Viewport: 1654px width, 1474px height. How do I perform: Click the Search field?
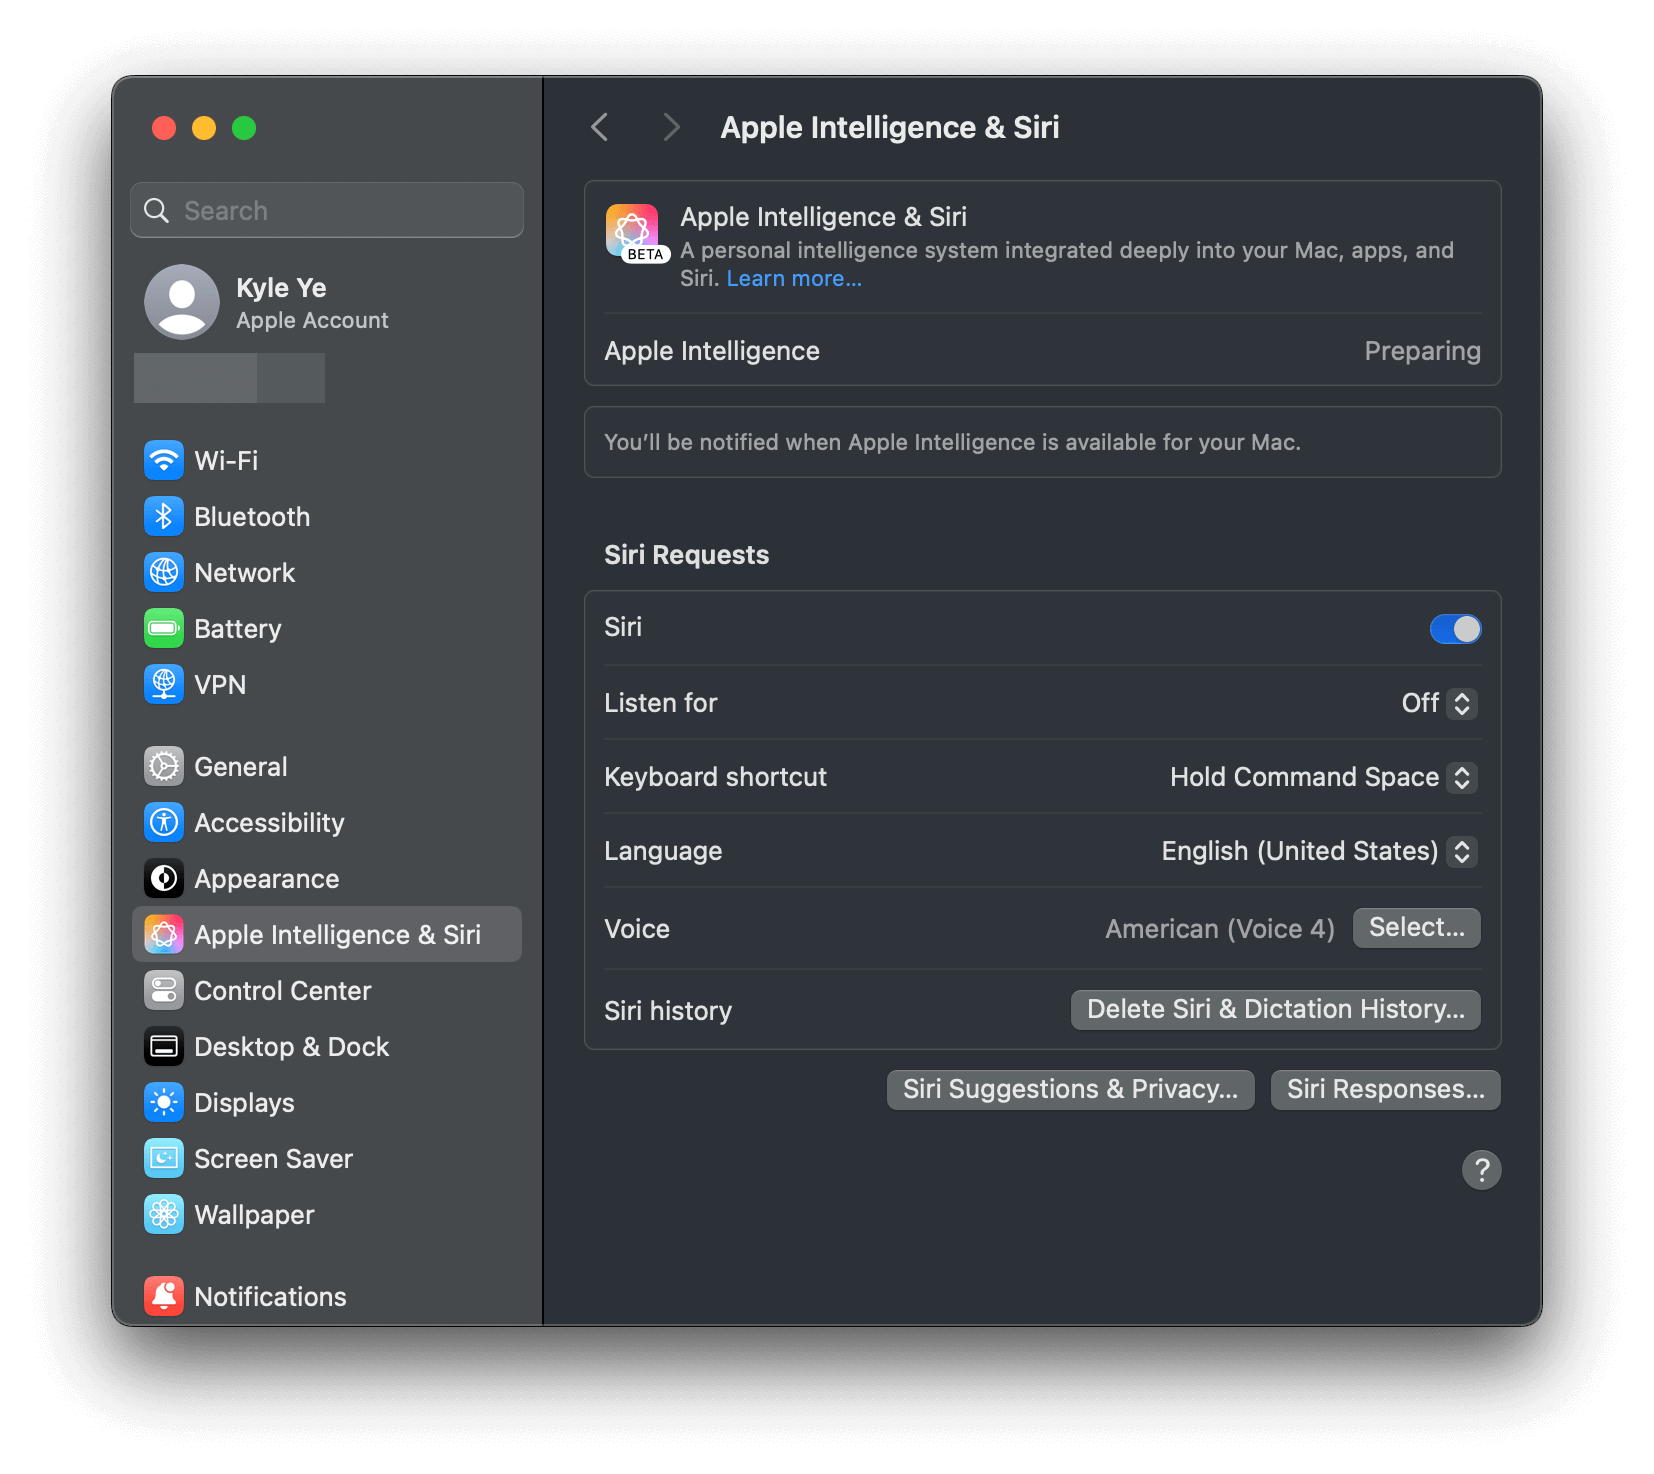(x=327, y=211)
